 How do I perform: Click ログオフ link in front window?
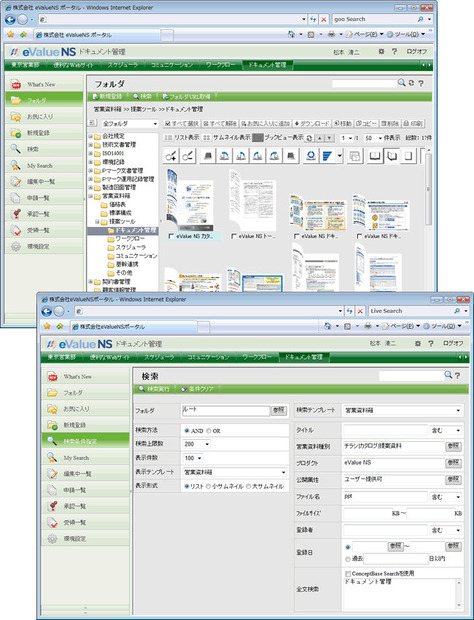coord(453,343)
